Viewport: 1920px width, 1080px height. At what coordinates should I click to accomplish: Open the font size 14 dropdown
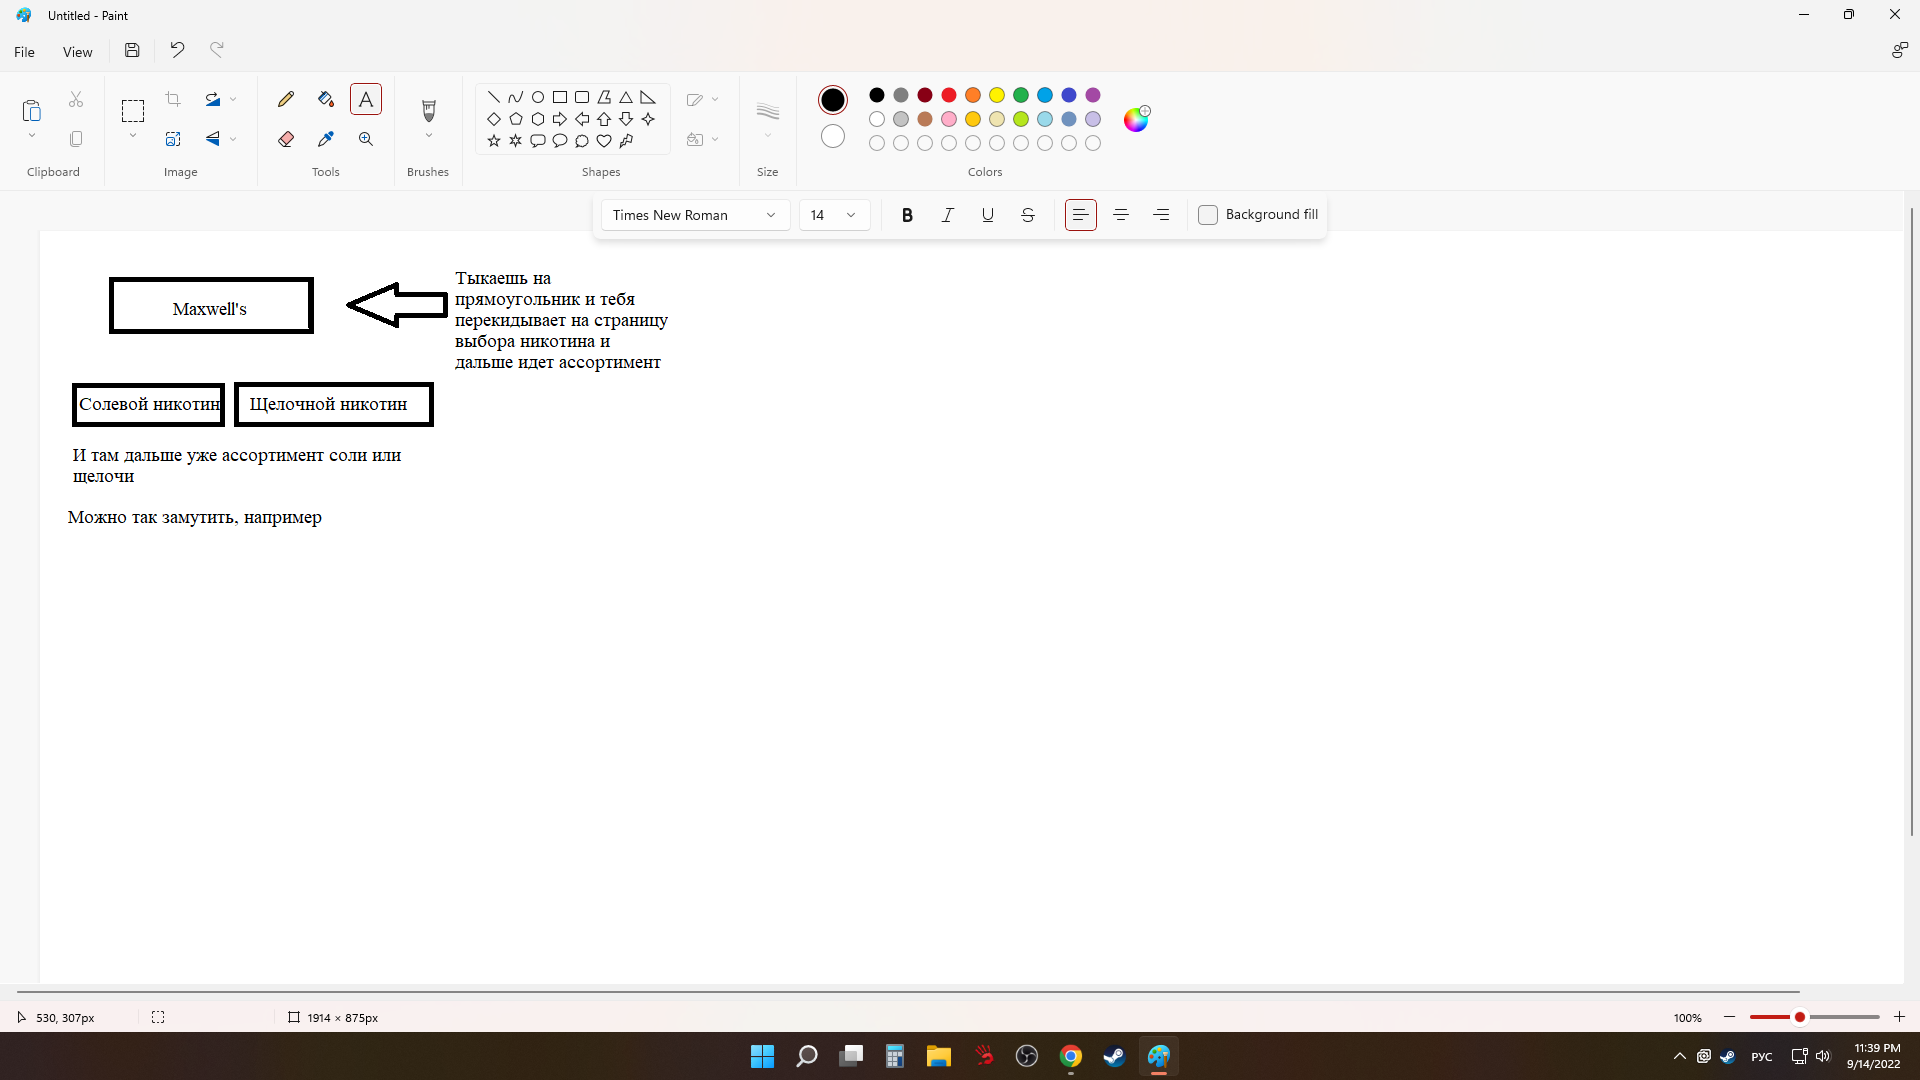tap(834, 215)
